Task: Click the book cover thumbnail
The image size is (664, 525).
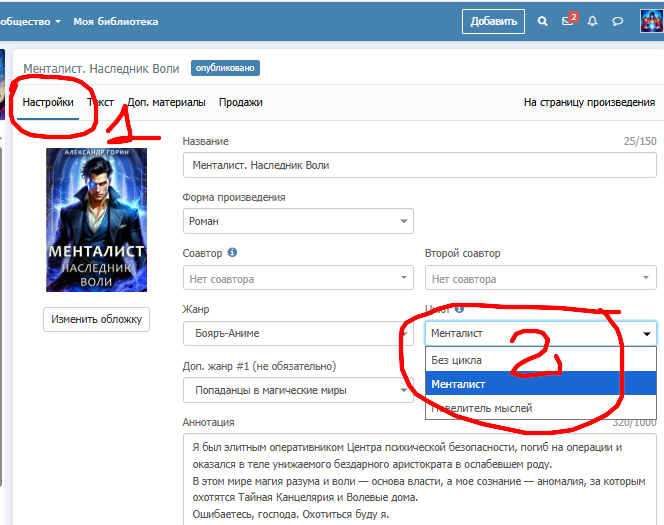Action: [96, 220]
